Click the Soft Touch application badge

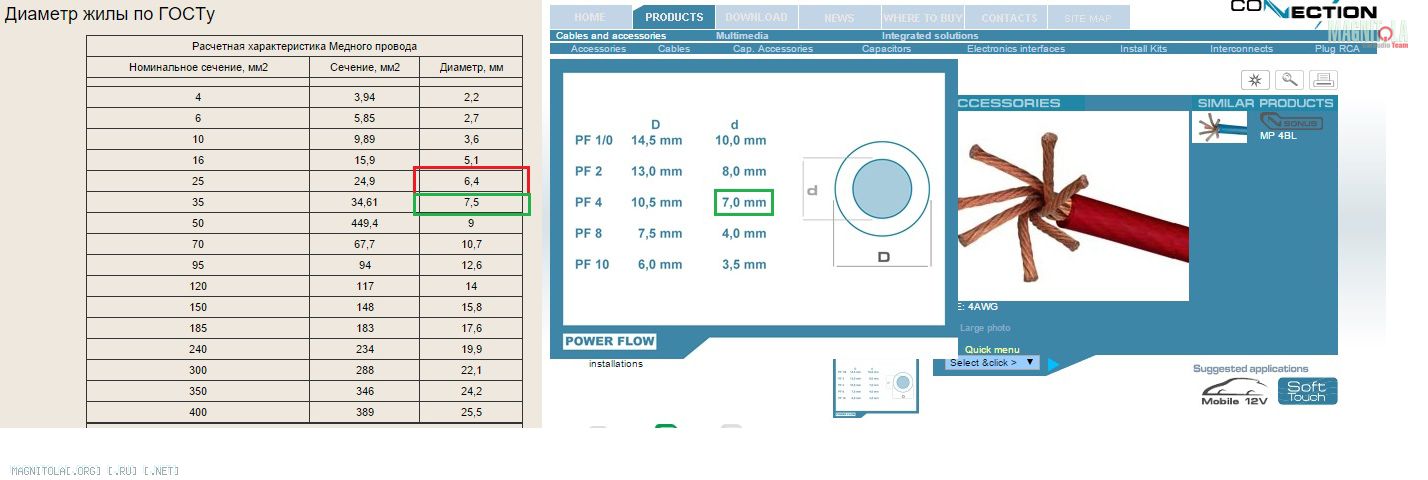click(1306, 391)
